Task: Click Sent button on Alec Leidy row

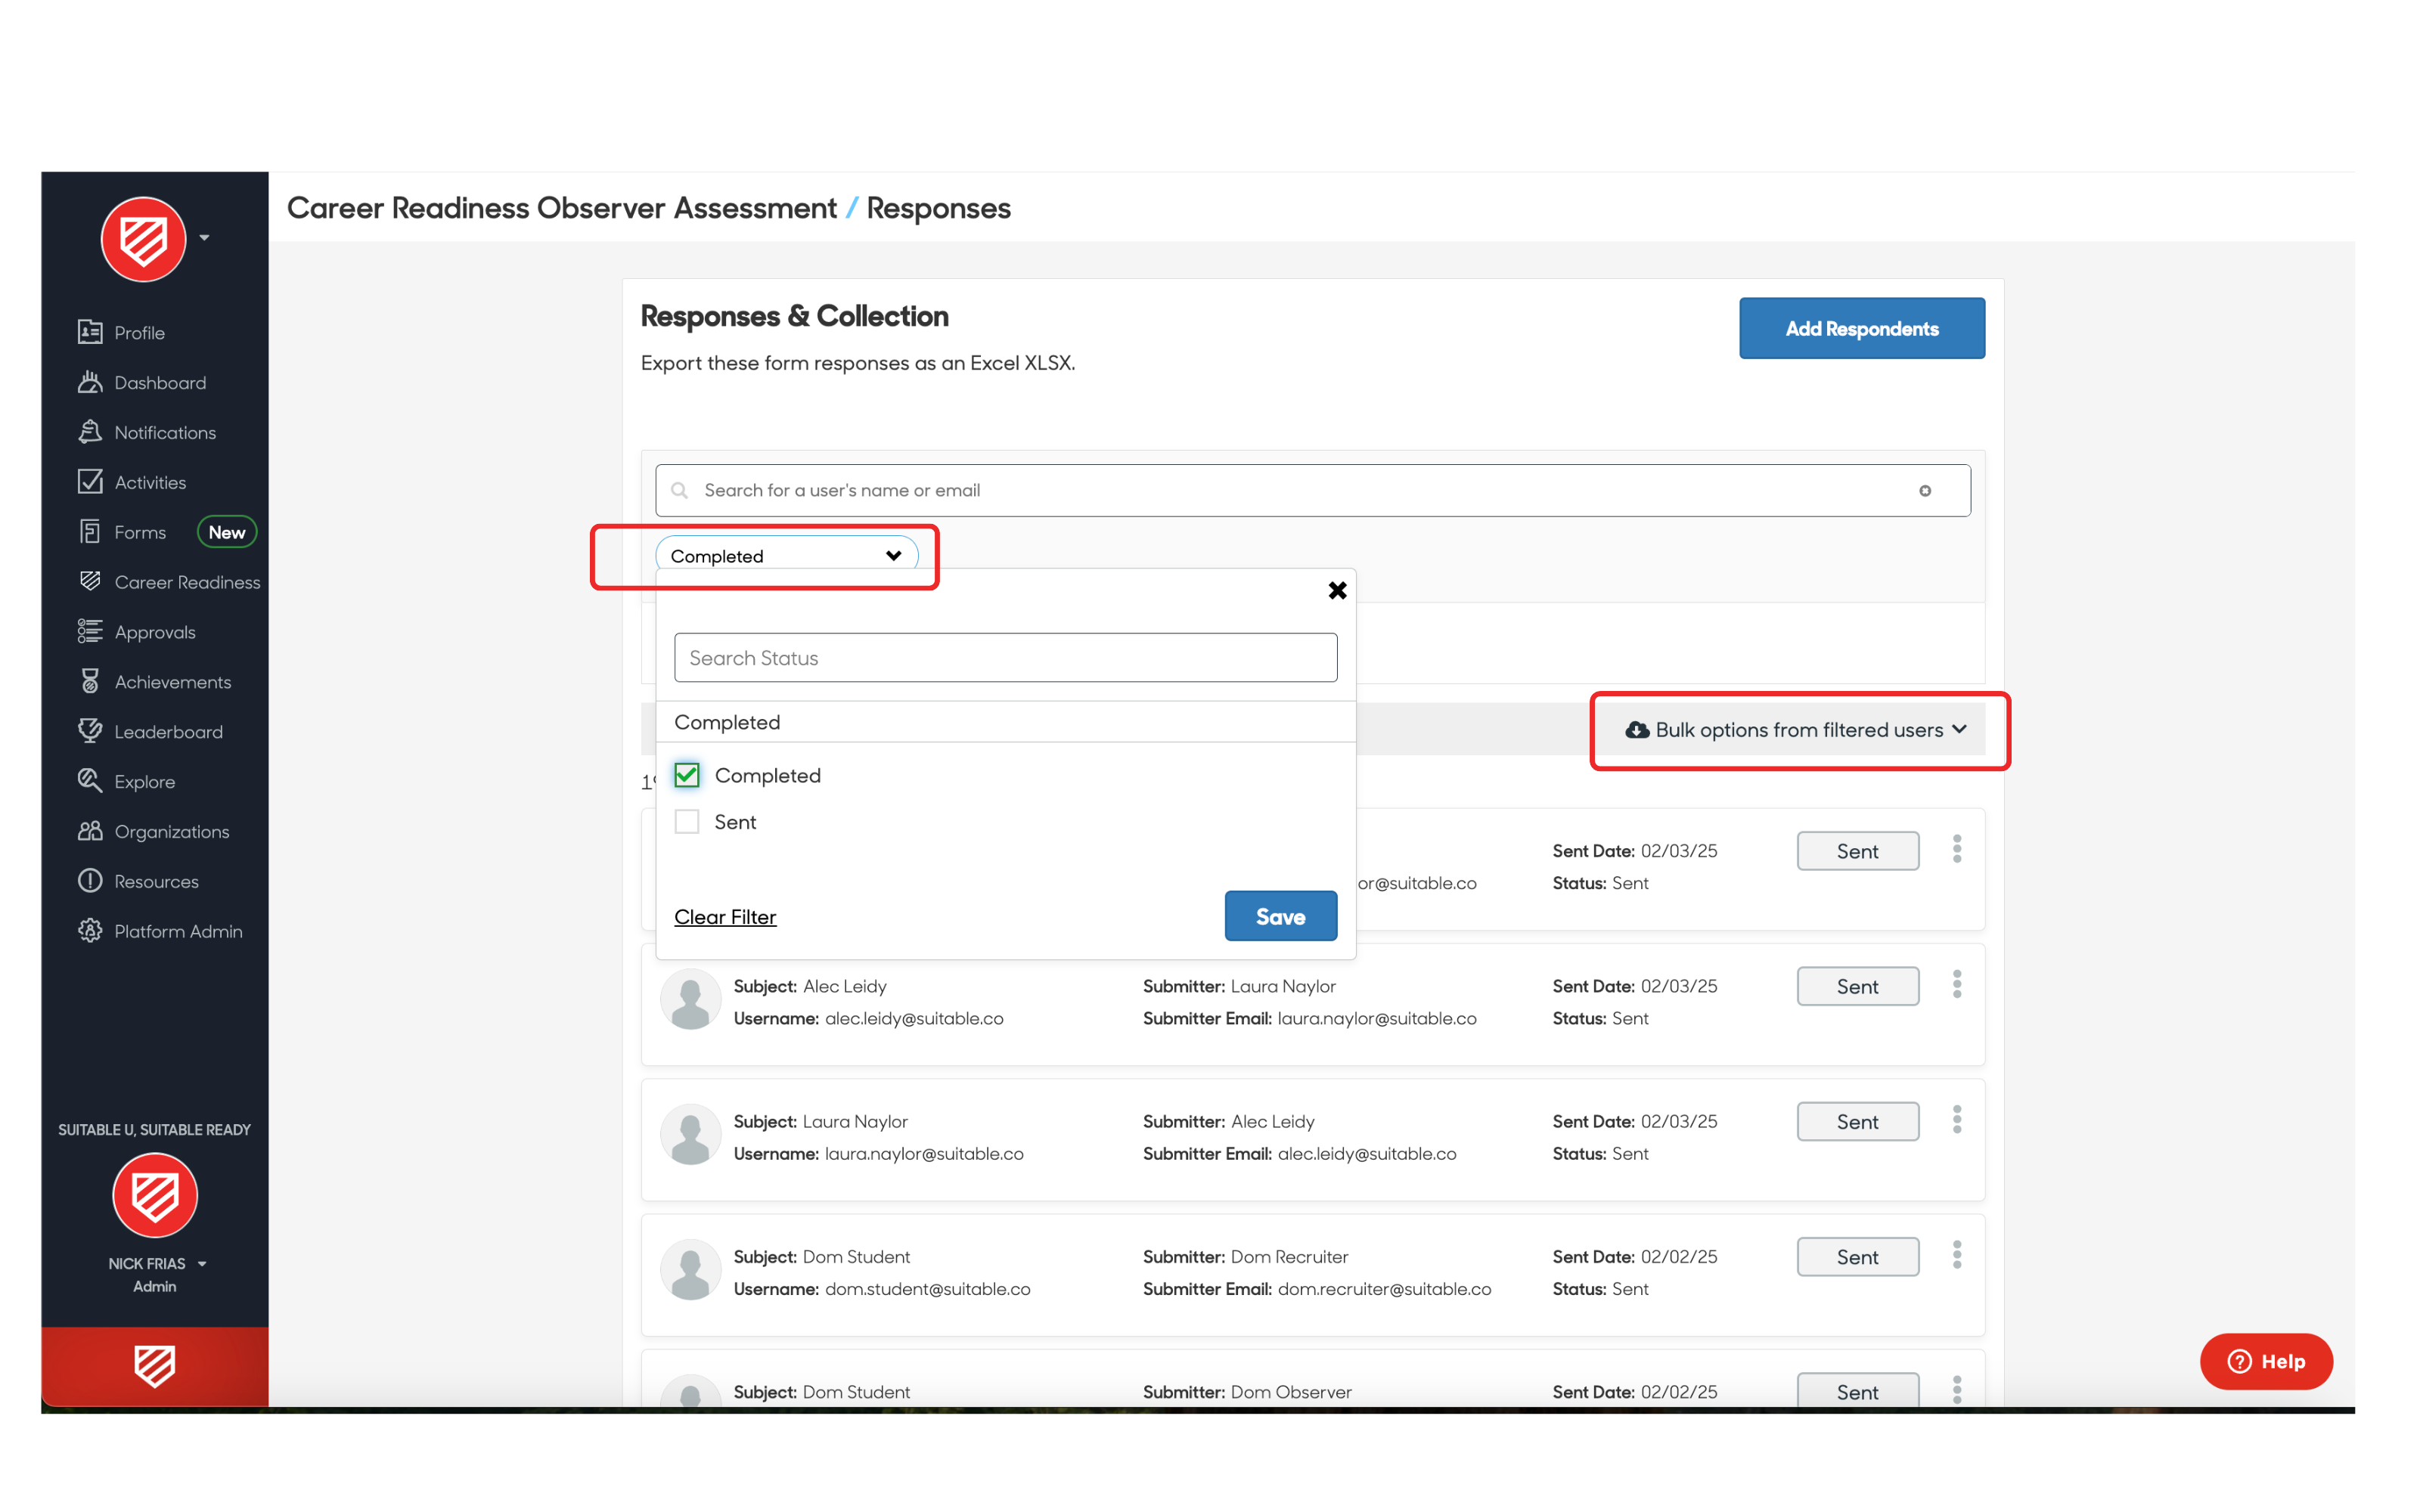Action: pos(1858,986)
